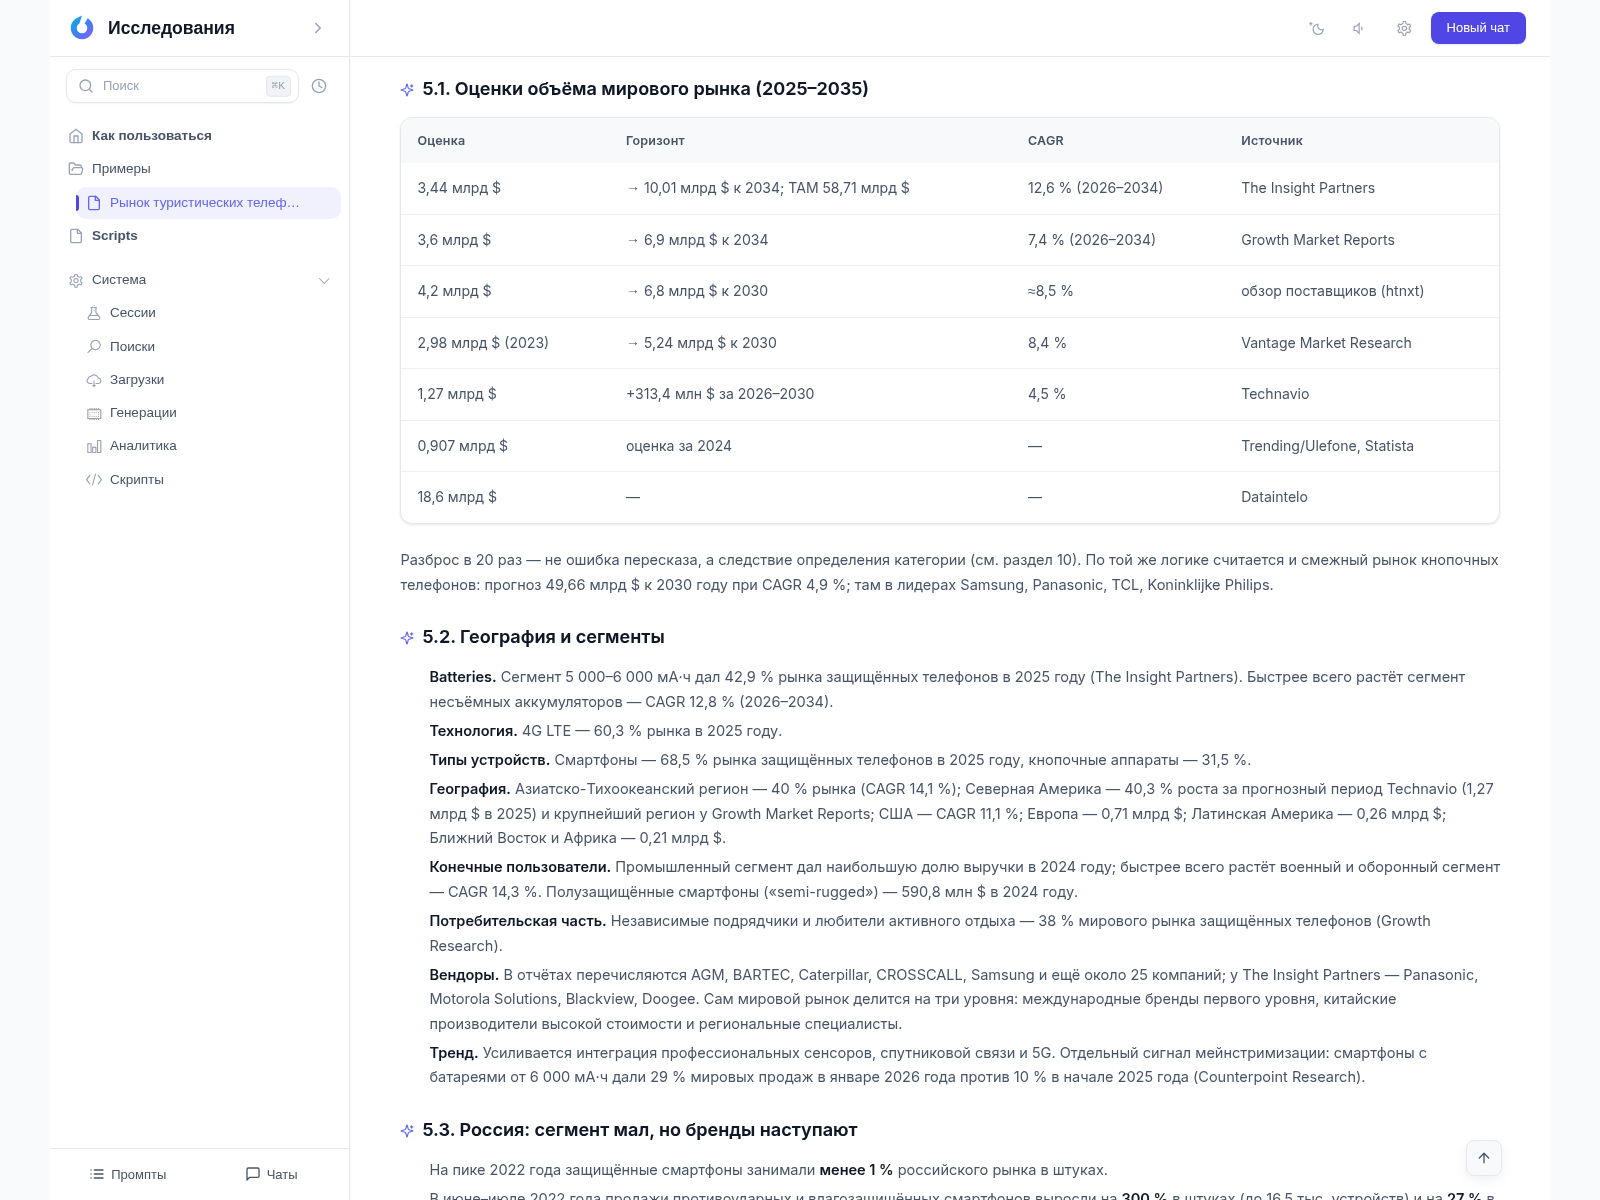This screenshot has width=1600, height=1200.
Task: Toggle sound with the speaker icon
Action: point(1359,28)
